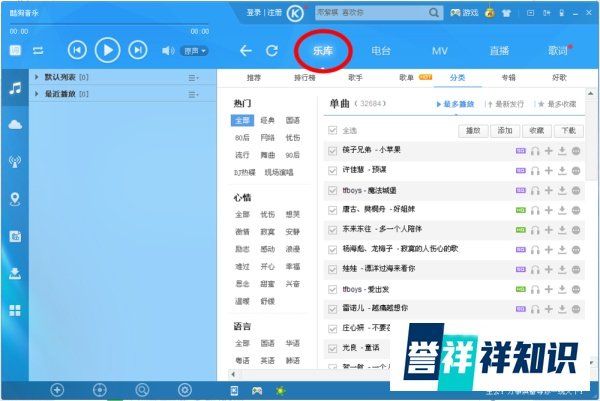Uncheck the 多一个人陪伴 song checkbox

pos(332,230)
